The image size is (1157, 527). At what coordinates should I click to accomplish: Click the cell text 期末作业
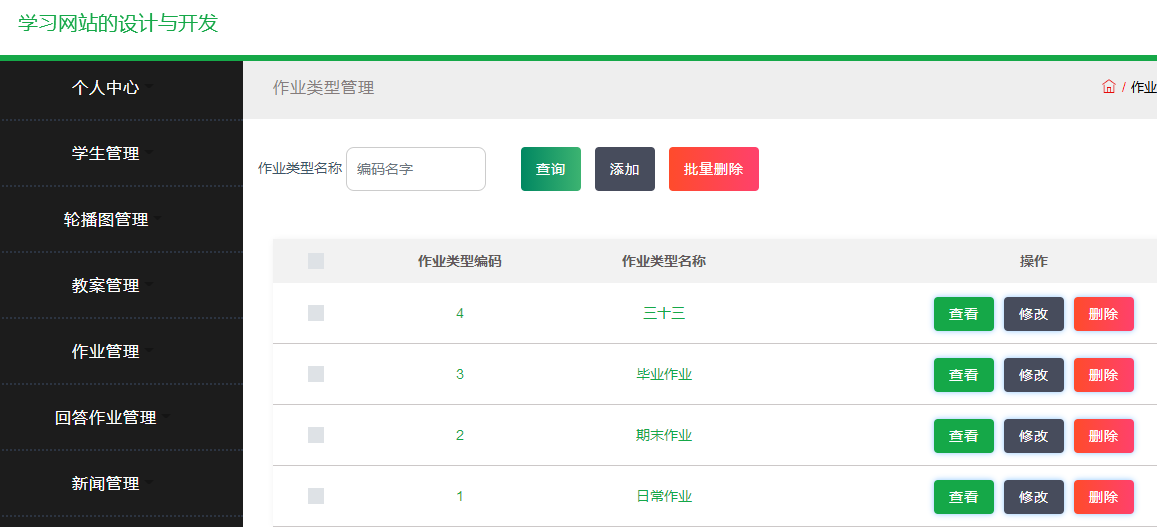664,435
